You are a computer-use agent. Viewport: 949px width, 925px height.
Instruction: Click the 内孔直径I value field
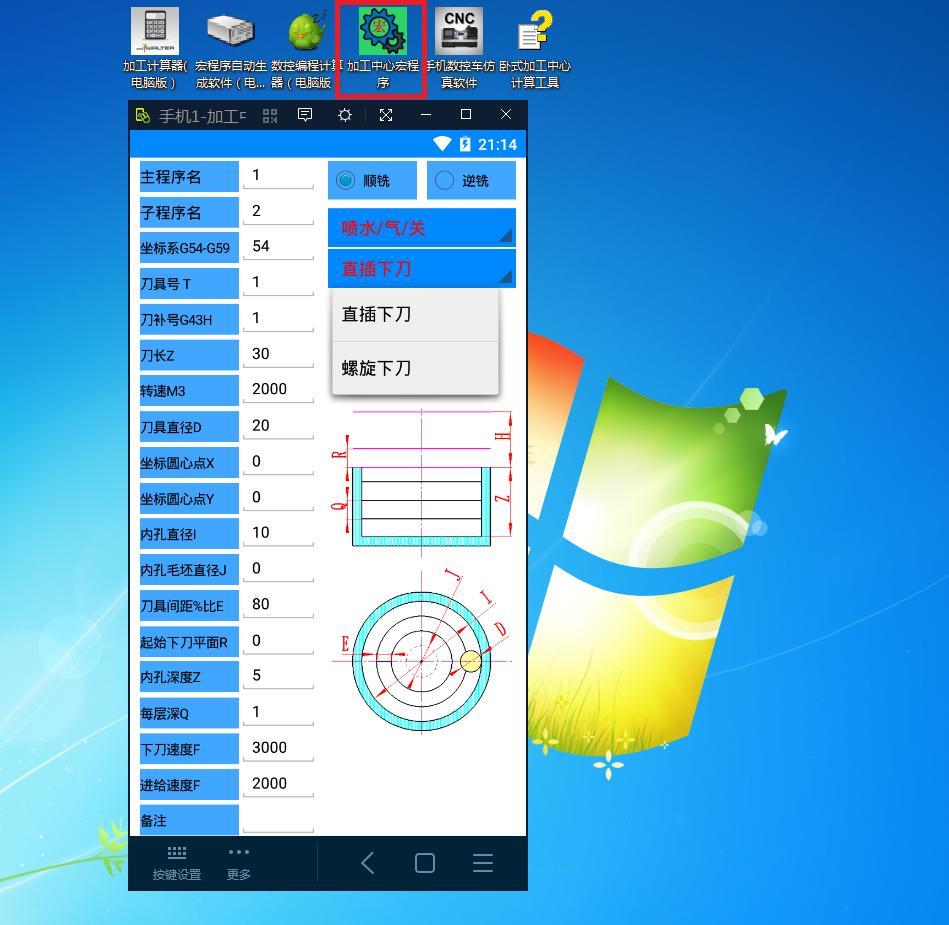(x=278, y=533)
